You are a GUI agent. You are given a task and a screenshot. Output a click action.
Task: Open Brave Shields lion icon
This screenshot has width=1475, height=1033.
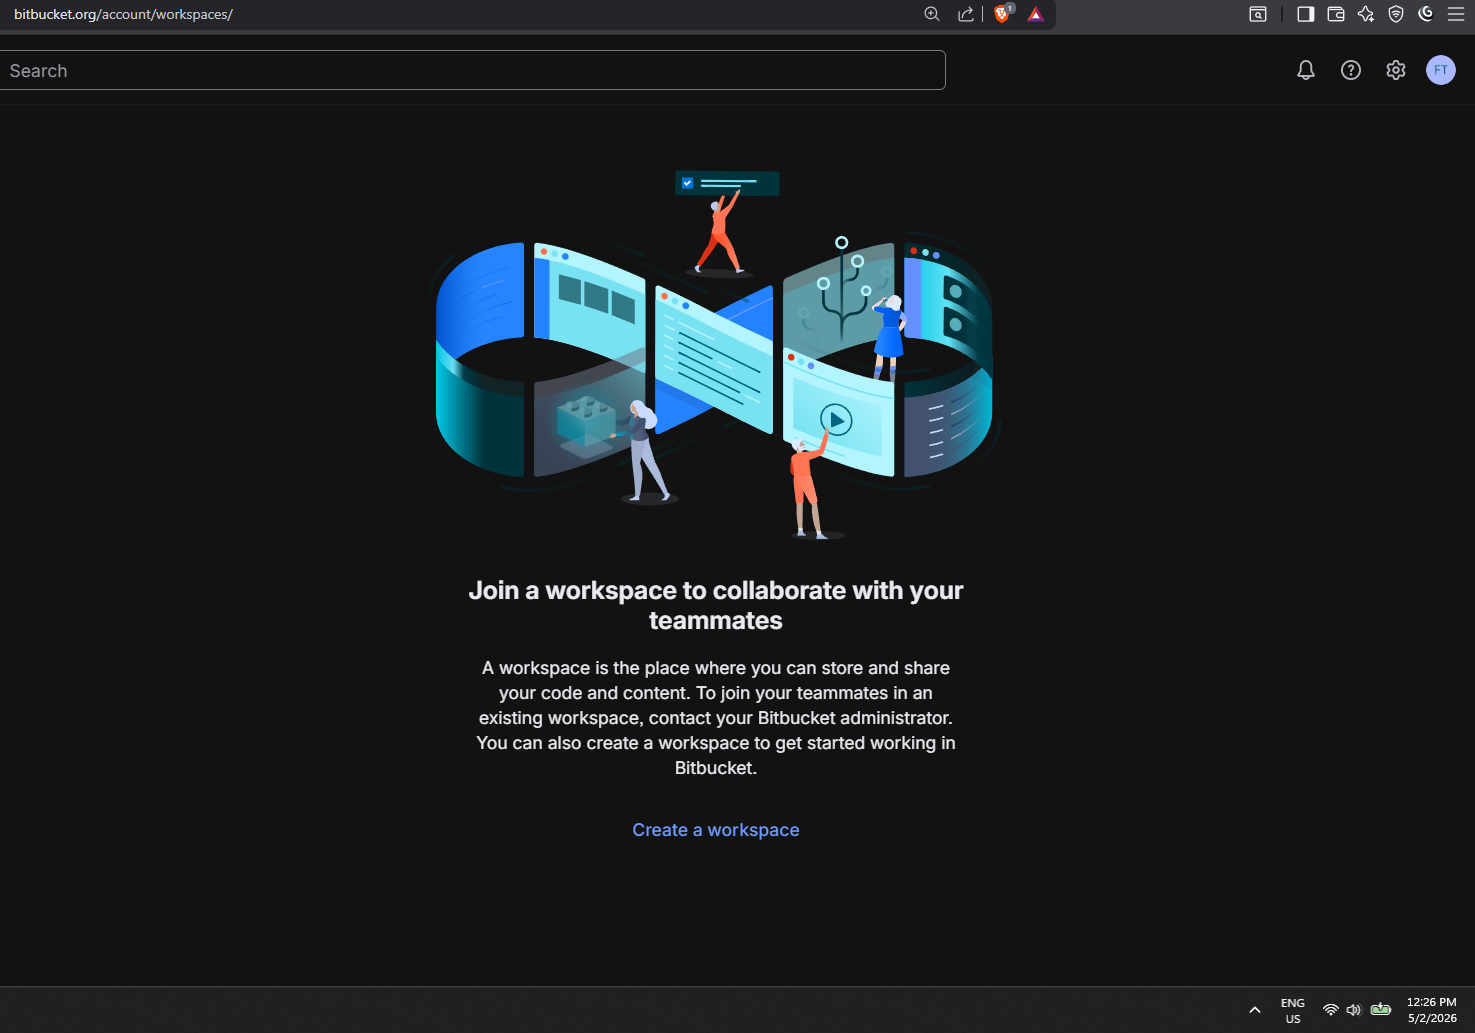coord(1002,13)
